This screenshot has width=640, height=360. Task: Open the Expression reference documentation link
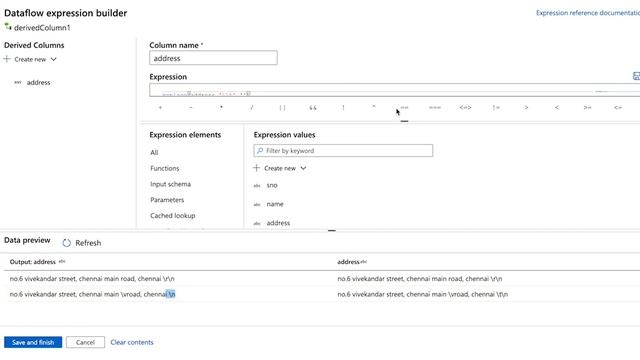(588, 13)
